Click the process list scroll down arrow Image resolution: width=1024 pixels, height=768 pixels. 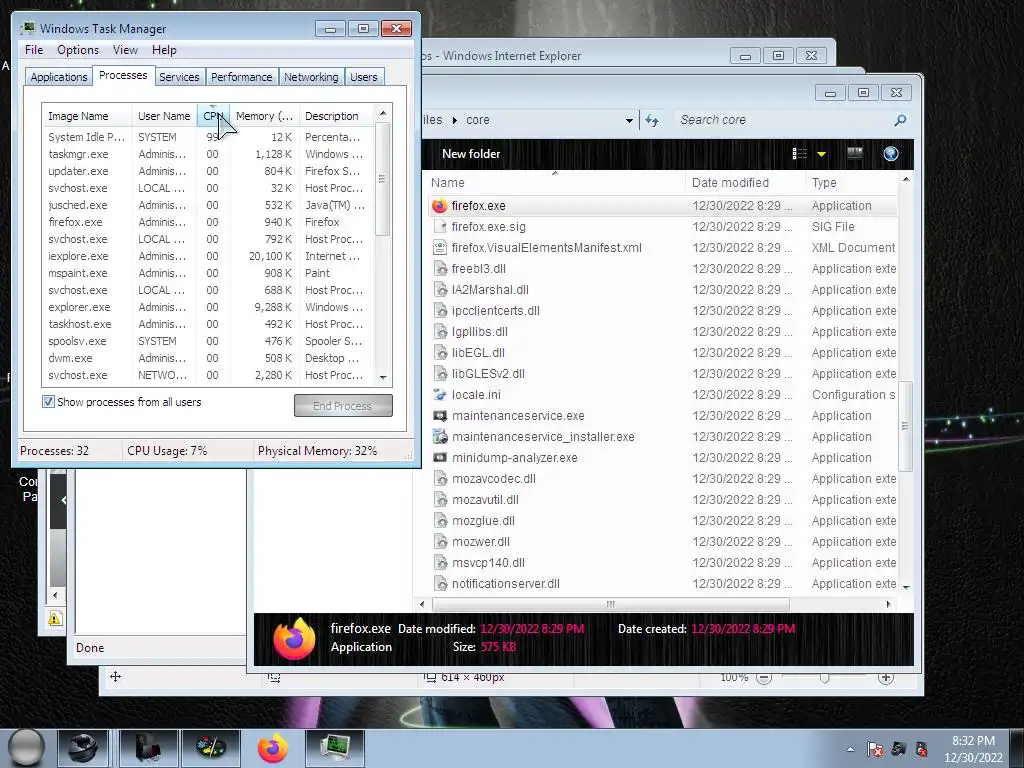point(383,377)
